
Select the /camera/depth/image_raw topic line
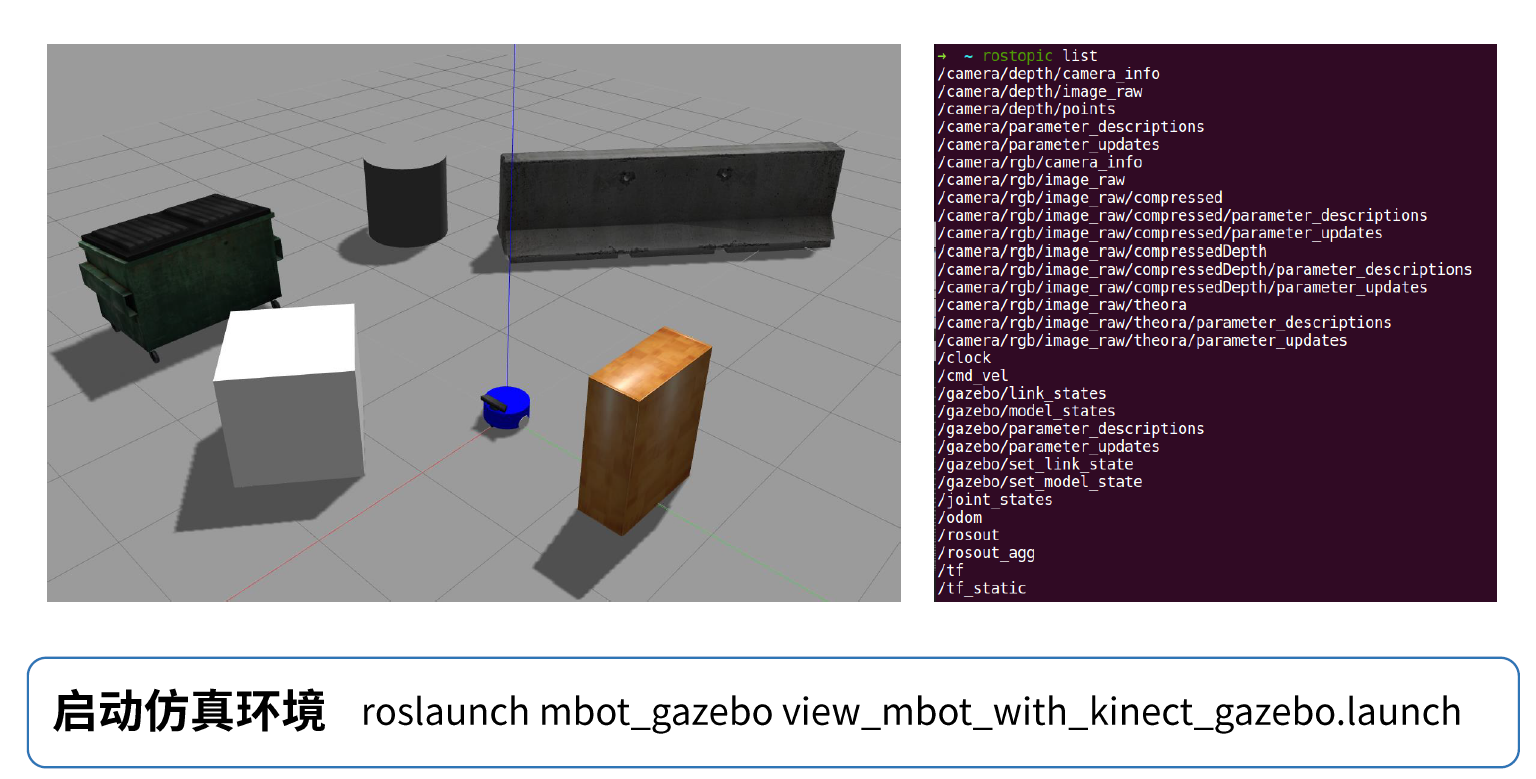tap(1040, 92)
